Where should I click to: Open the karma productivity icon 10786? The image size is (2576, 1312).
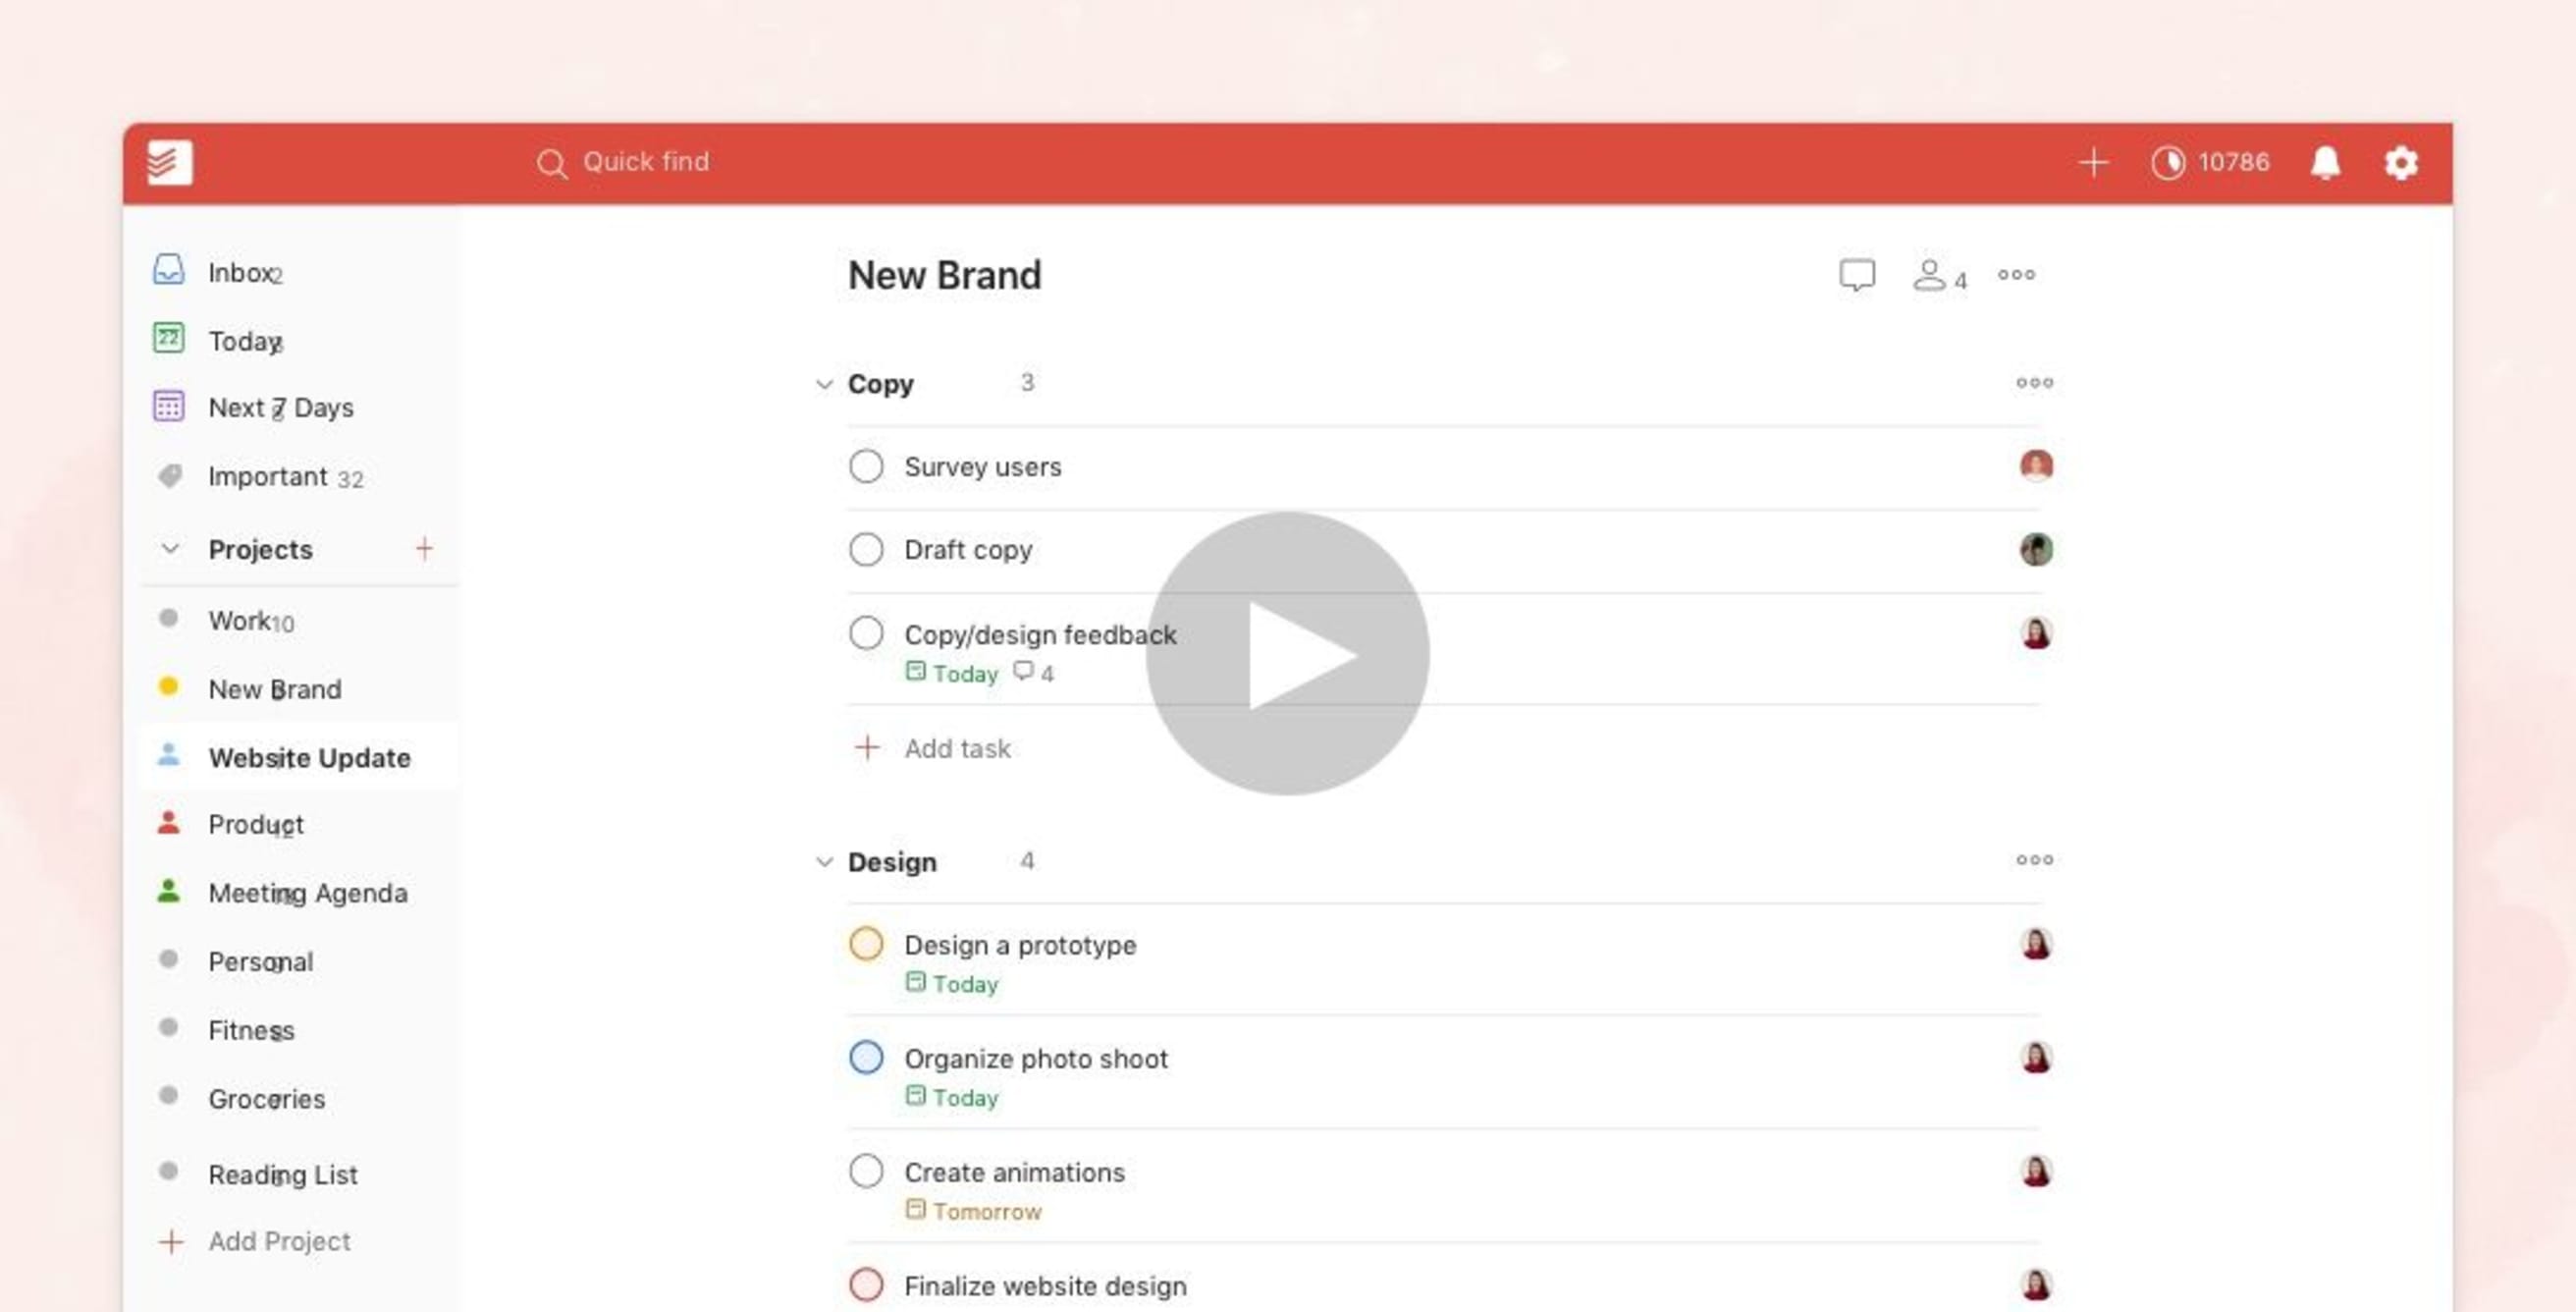[2210, 162]
